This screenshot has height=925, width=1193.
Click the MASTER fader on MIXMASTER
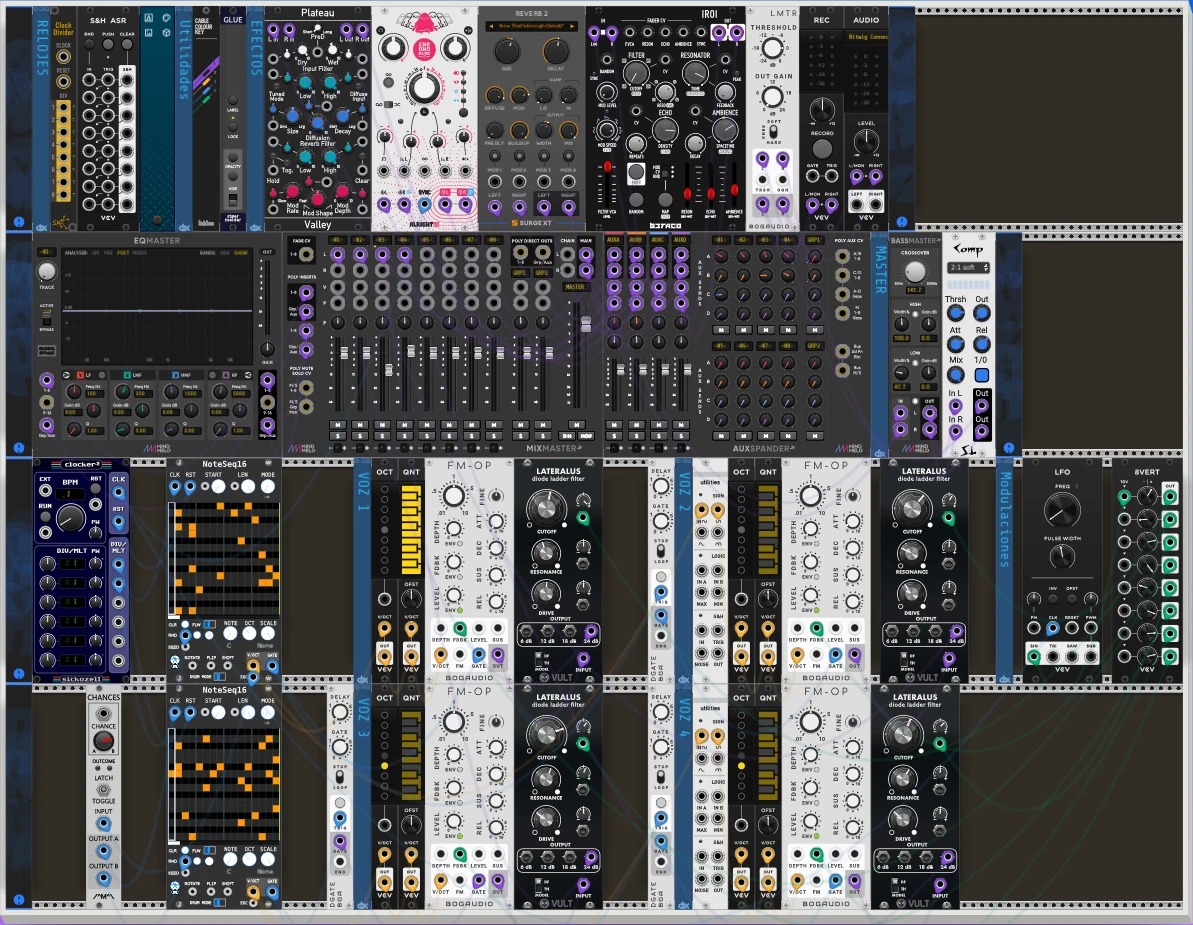coord(586,325)
